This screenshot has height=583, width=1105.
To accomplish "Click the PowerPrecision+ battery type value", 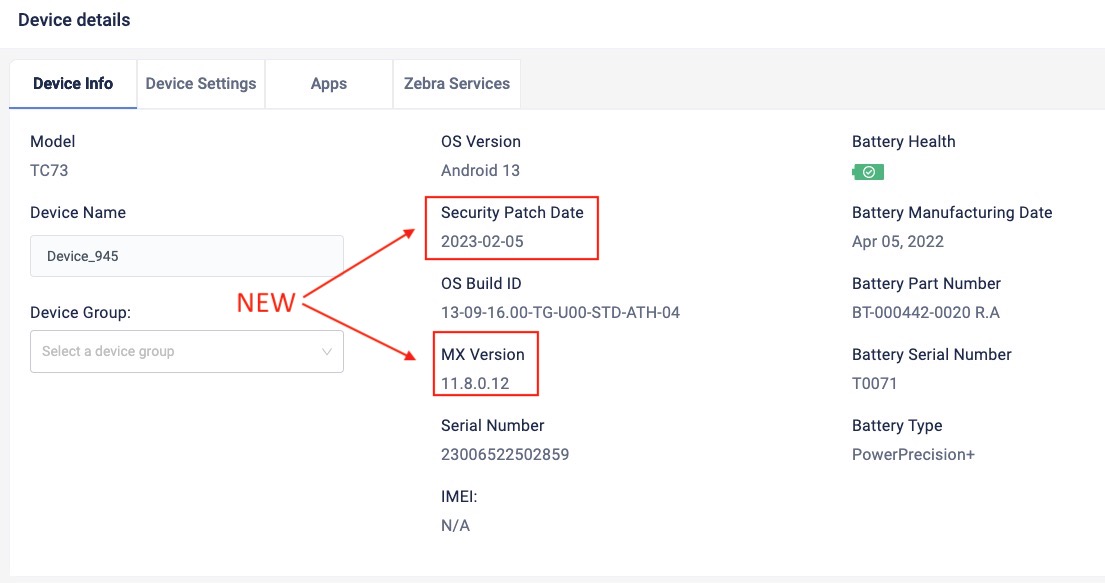I will pos(913,454).
